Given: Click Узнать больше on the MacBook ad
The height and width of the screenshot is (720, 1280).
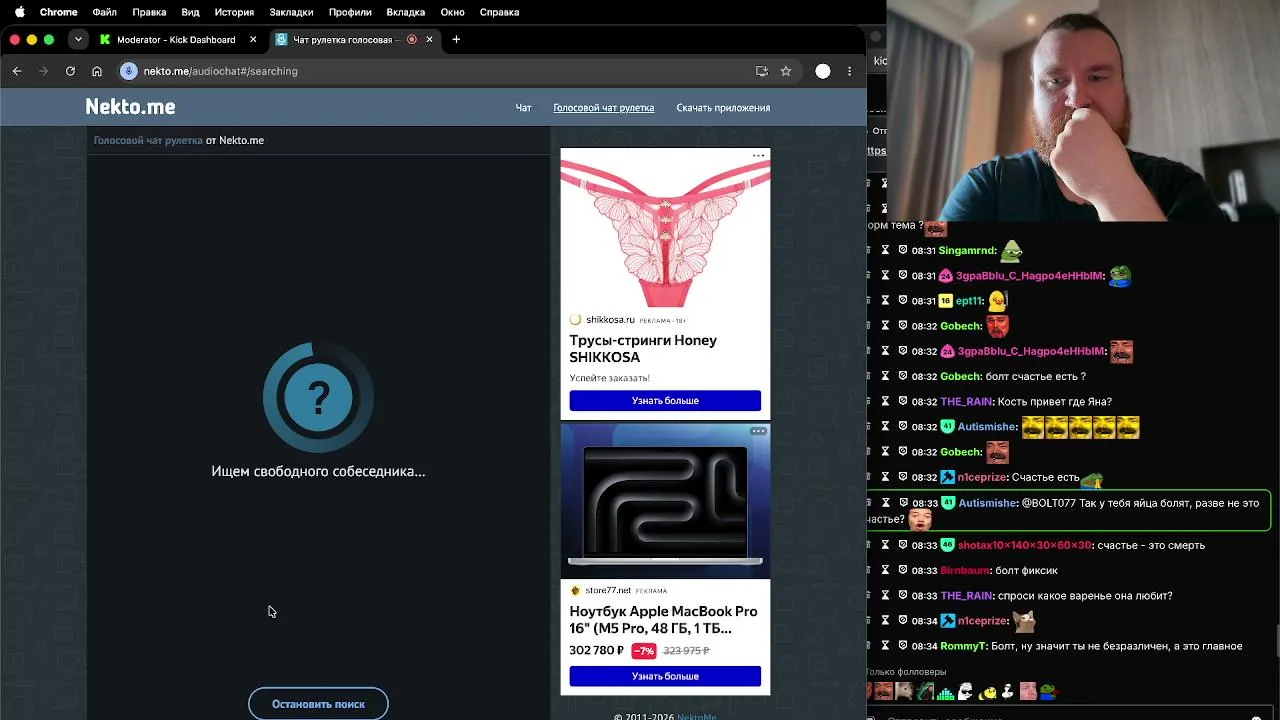Looking at the screenshot, I should point(665,676).
